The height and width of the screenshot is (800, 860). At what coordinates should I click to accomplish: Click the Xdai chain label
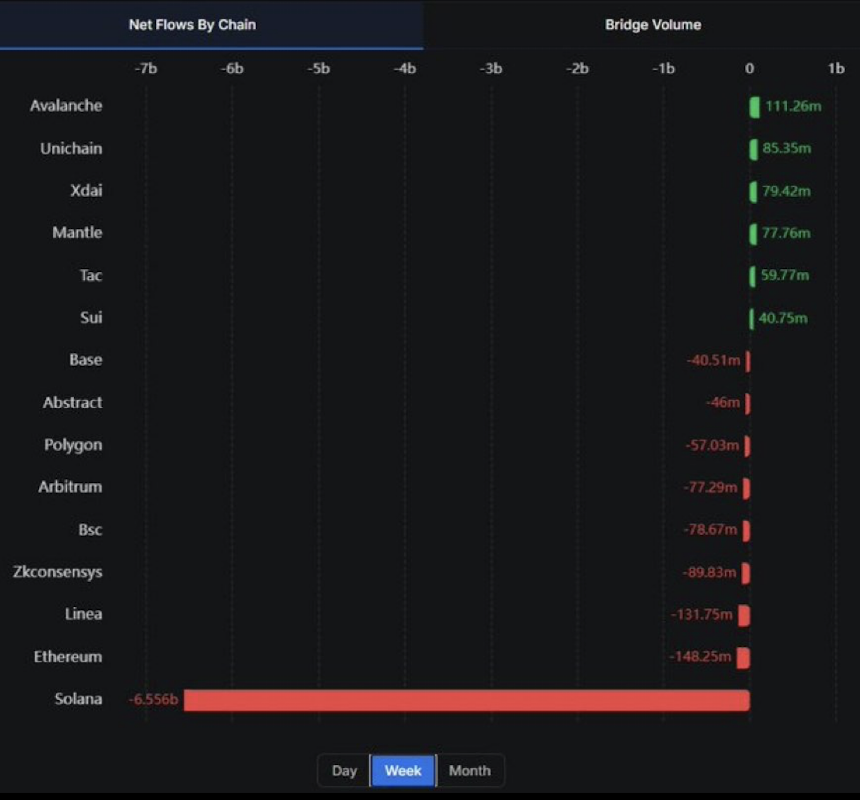[x=86, y=190]
